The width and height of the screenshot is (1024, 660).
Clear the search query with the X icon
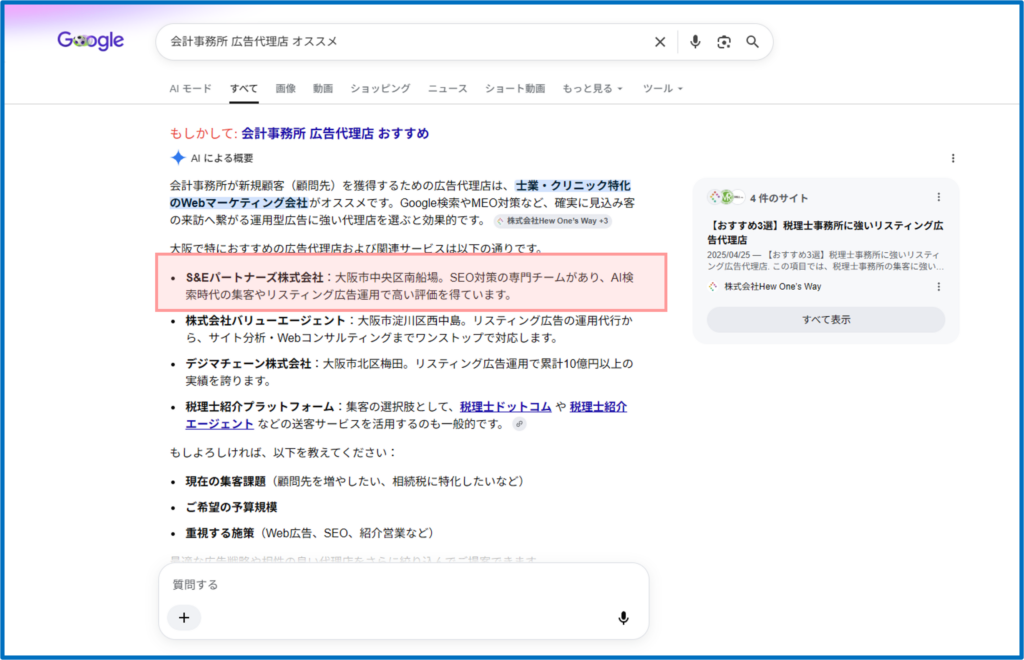(660, 42)
